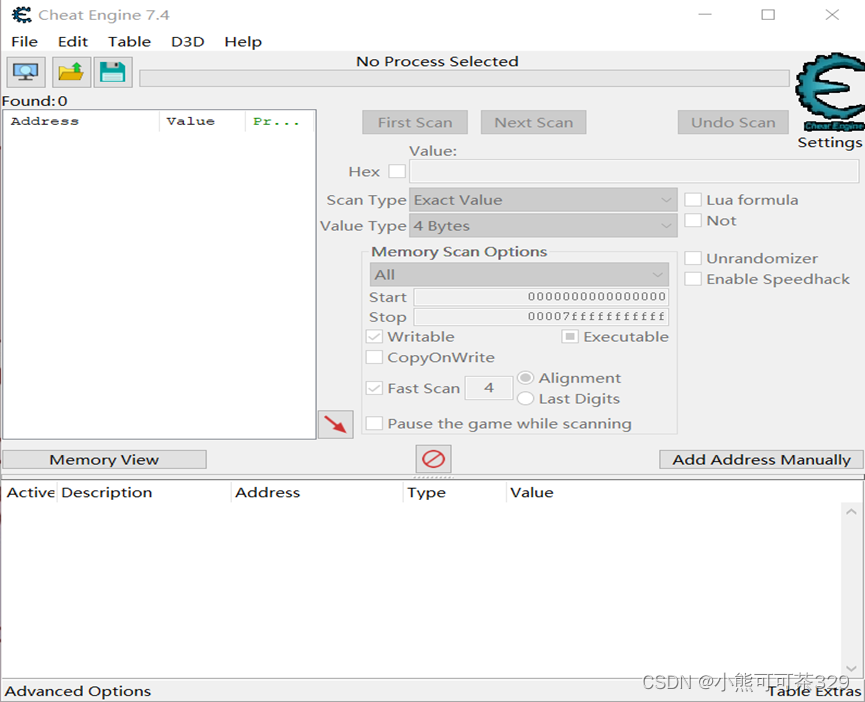This screenshot has width=865, height=702.
Task: Click Add Address Manually
Action: pyautogui.click(x=761, y=459)
